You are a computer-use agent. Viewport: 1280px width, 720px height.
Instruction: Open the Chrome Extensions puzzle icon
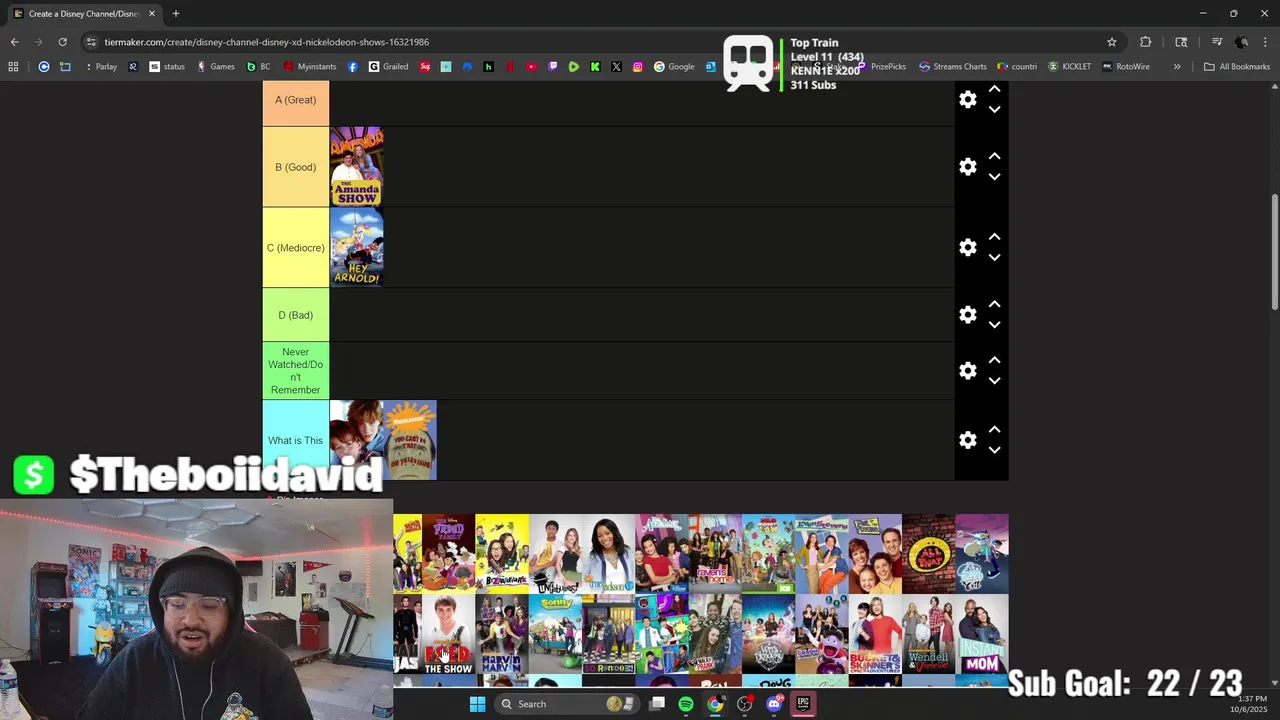point(1145,42)
